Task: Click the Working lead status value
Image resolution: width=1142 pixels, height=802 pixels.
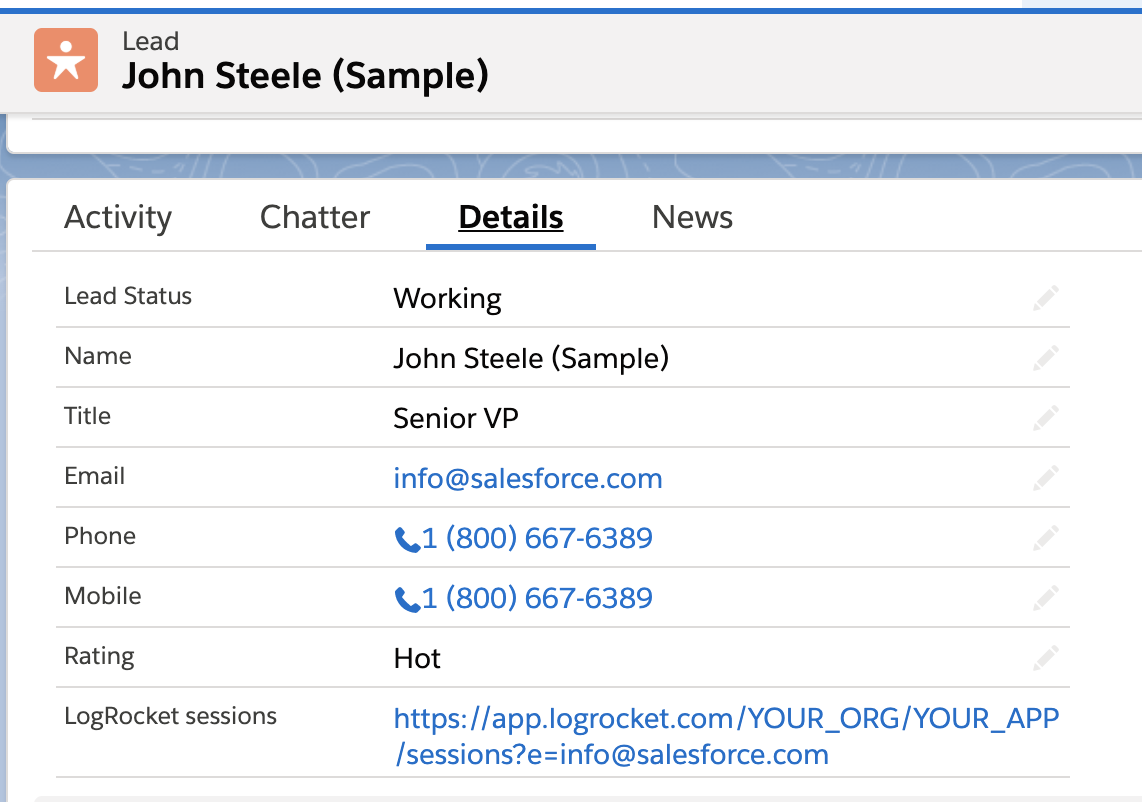Action: 447,299
